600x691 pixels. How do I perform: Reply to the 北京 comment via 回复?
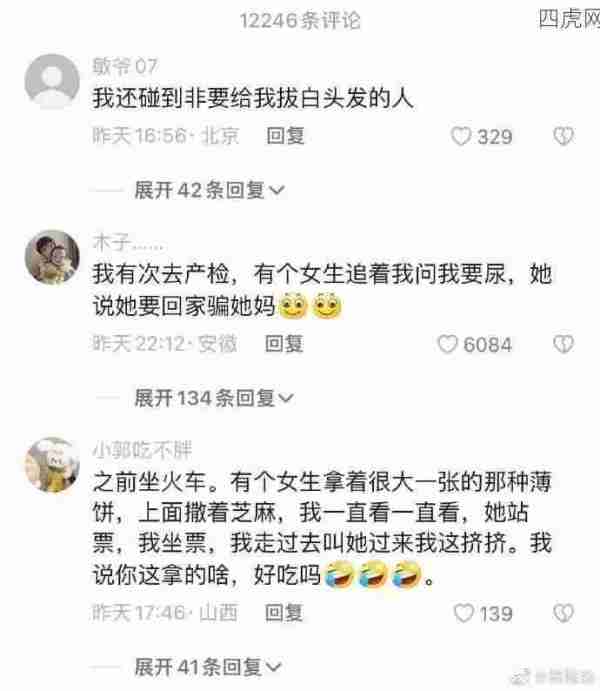(285, 136)
